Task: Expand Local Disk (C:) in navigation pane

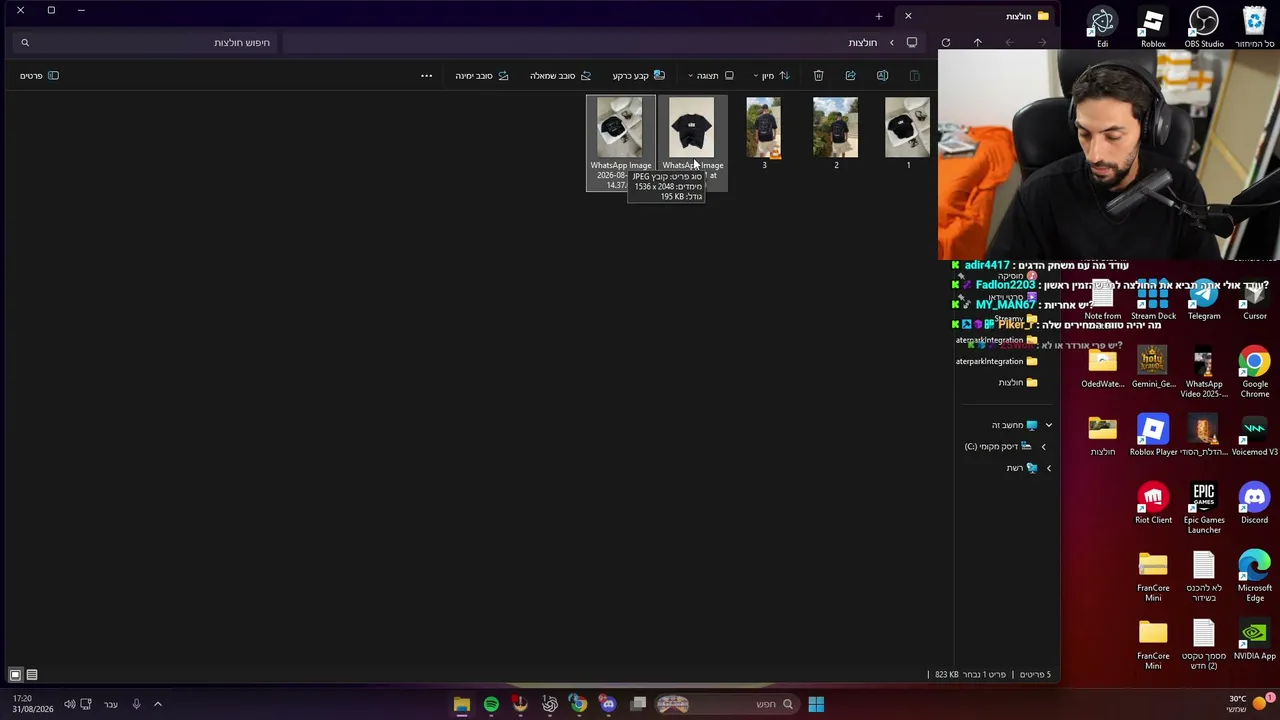Action: point(1043,446)
